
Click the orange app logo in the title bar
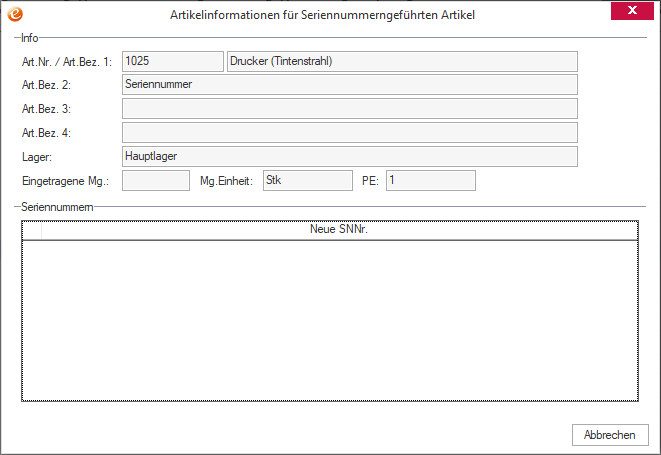(x=15, y=14)
